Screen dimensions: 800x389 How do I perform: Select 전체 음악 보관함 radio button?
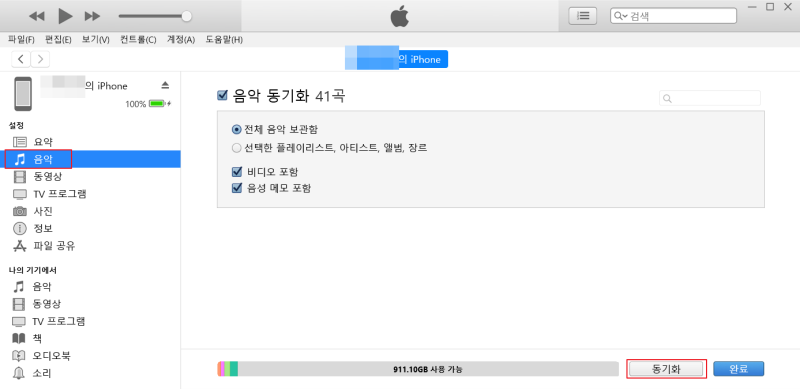(x=236, y=130)
